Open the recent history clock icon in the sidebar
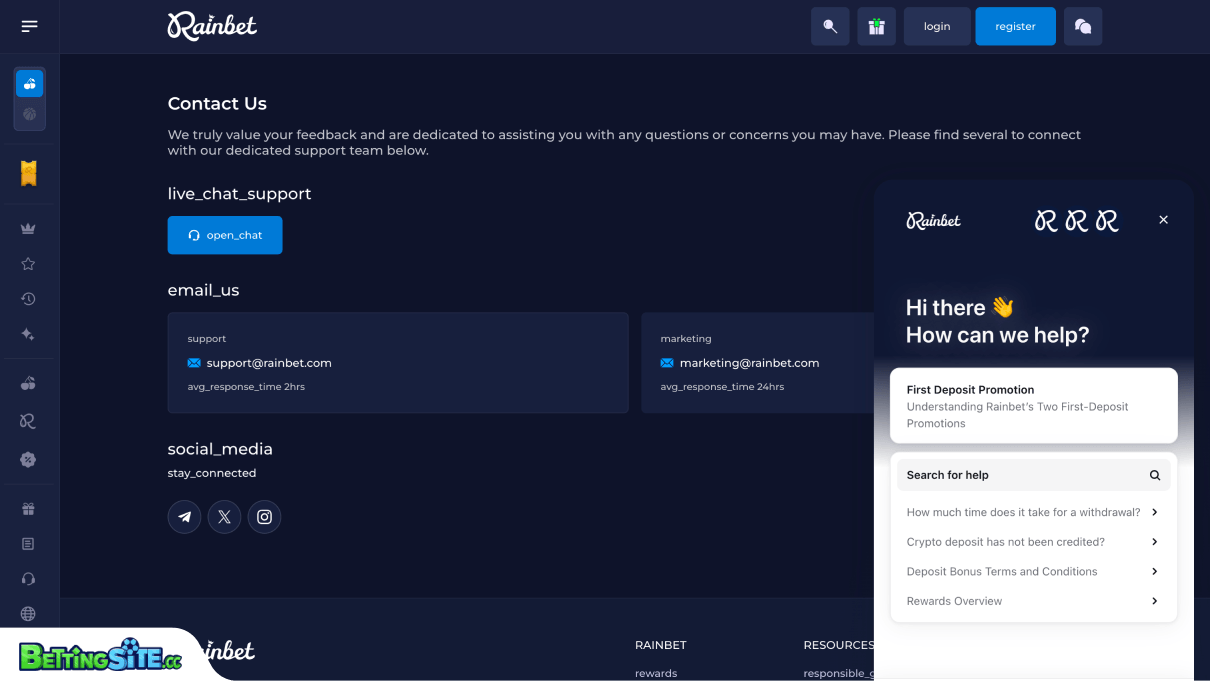The width and height of the screenshot is (1210, 681). click(x=28, y=299)
